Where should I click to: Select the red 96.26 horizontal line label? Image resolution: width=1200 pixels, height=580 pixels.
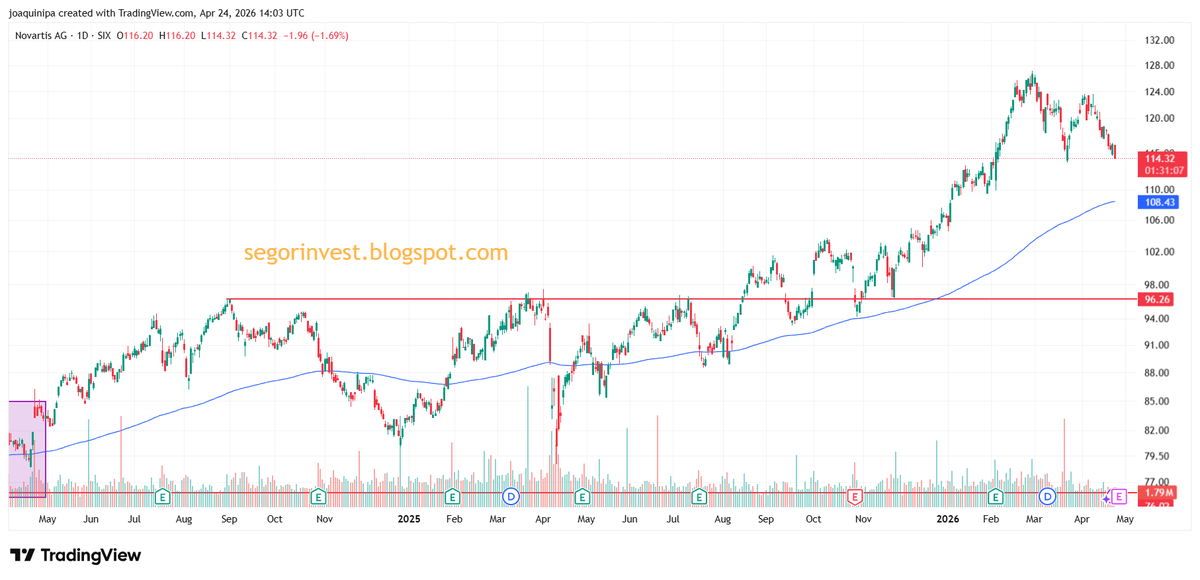pos(1157,299)
